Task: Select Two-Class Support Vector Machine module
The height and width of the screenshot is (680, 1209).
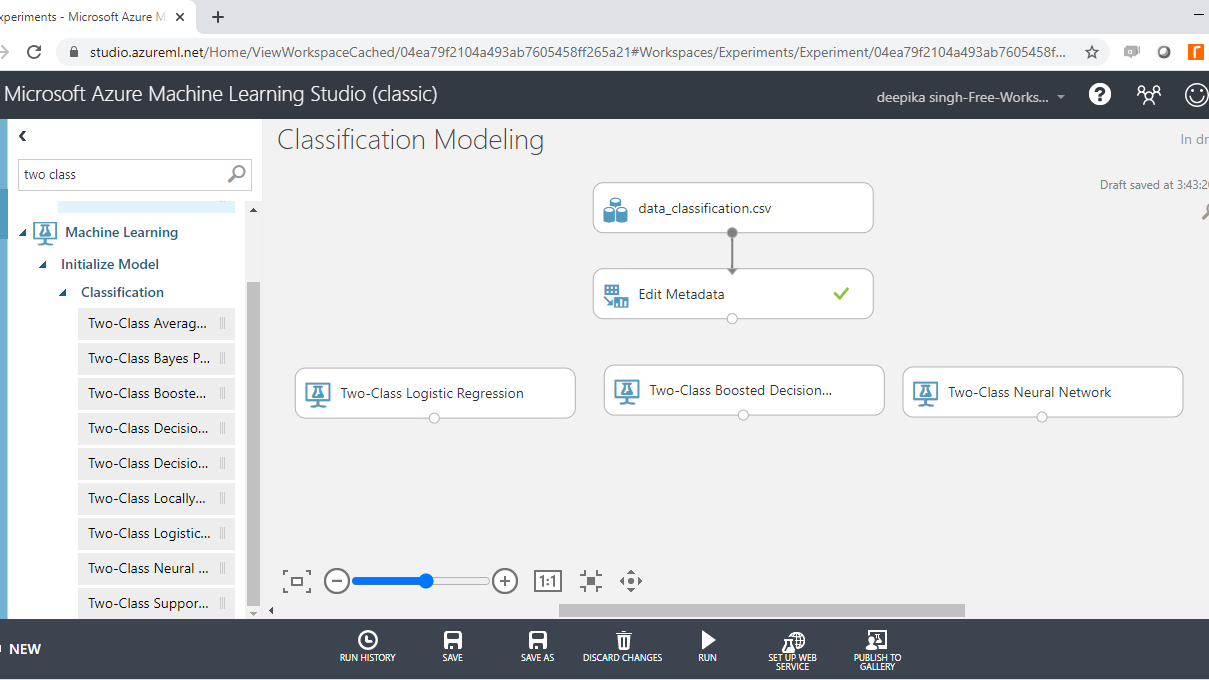Action: (x=156, y=604)
